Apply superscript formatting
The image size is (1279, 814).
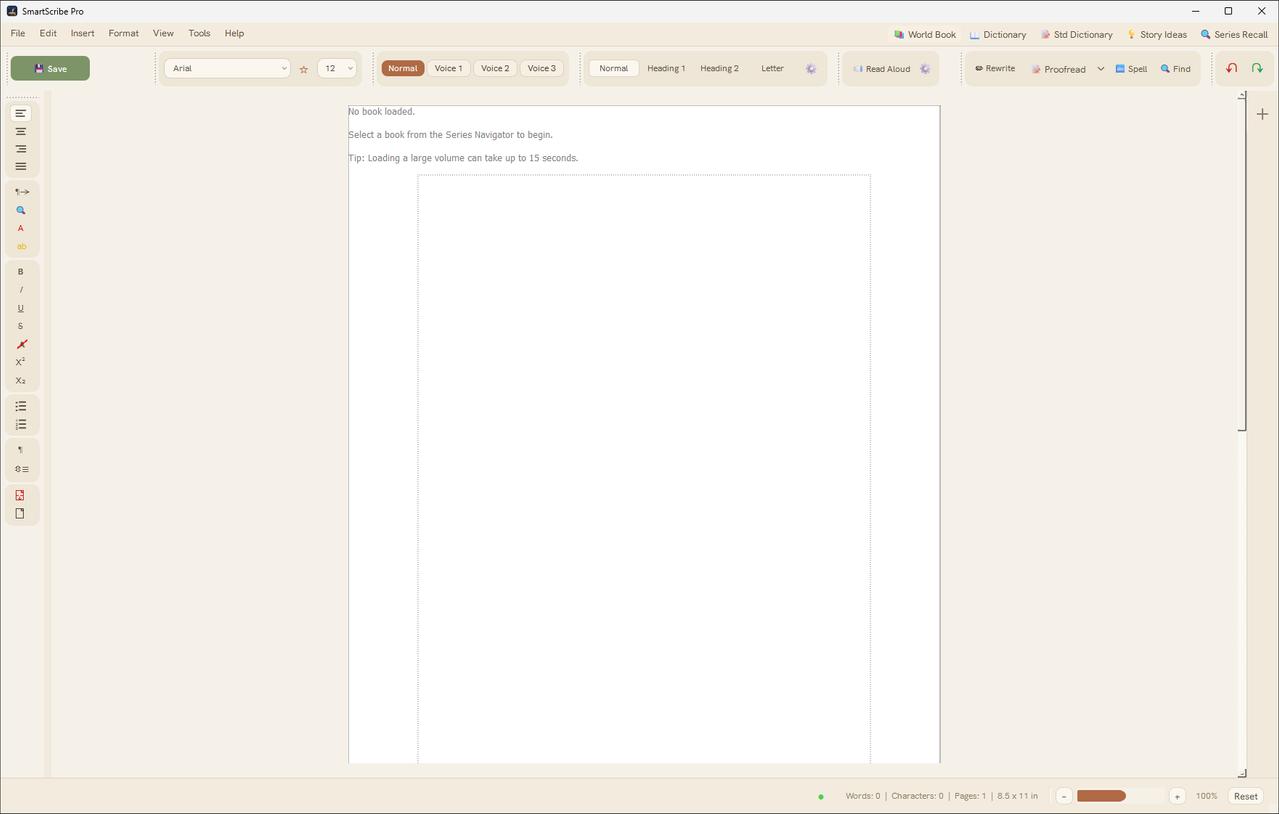pos(21,362)
